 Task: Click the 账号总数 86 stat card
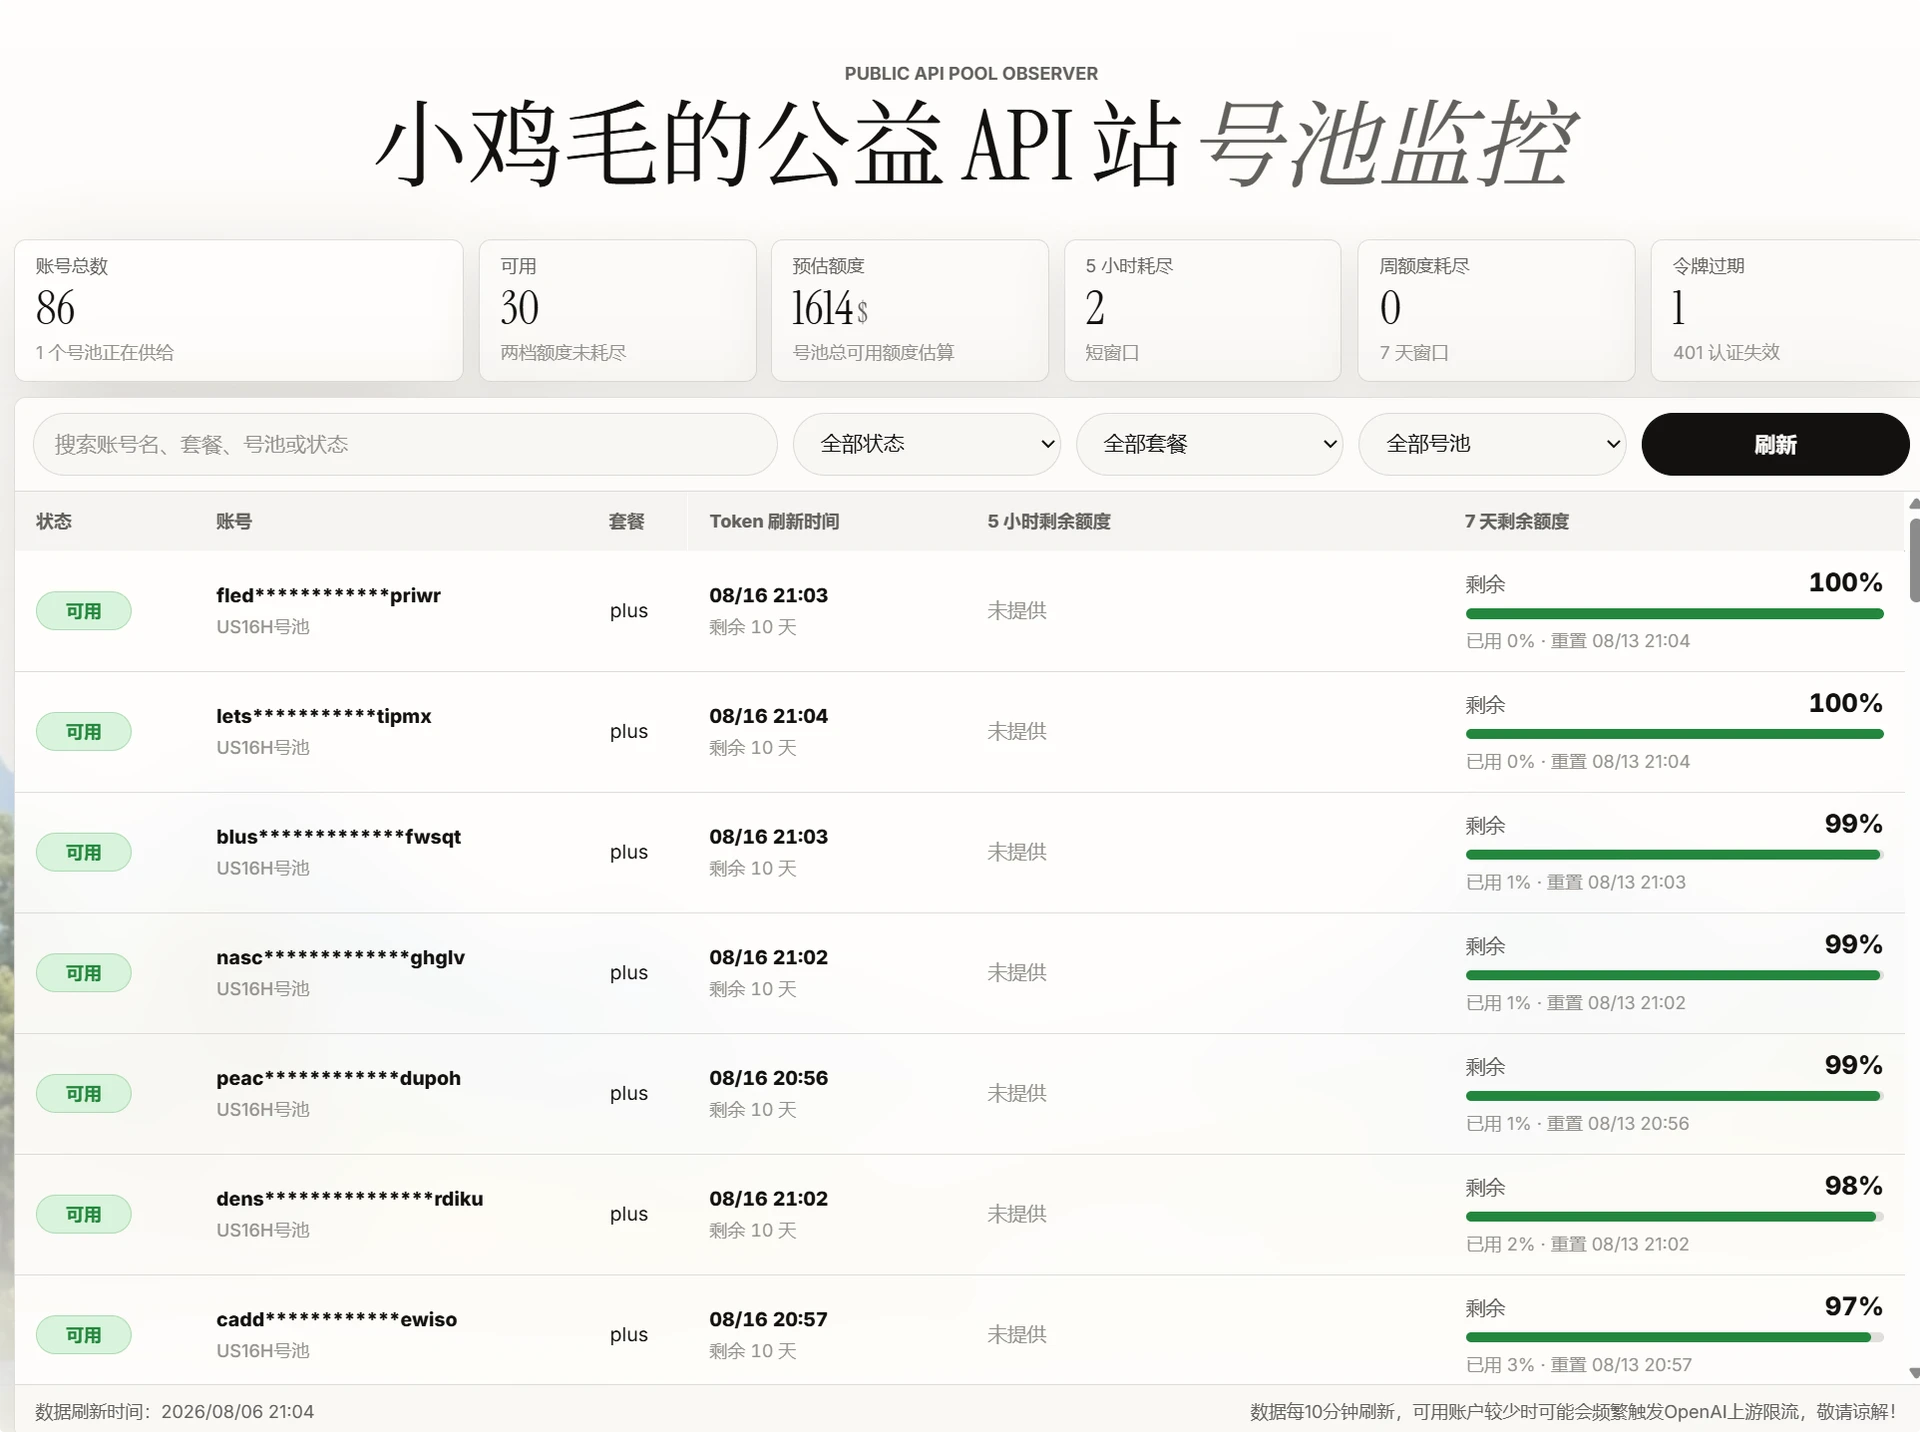(x=239, y=310)
